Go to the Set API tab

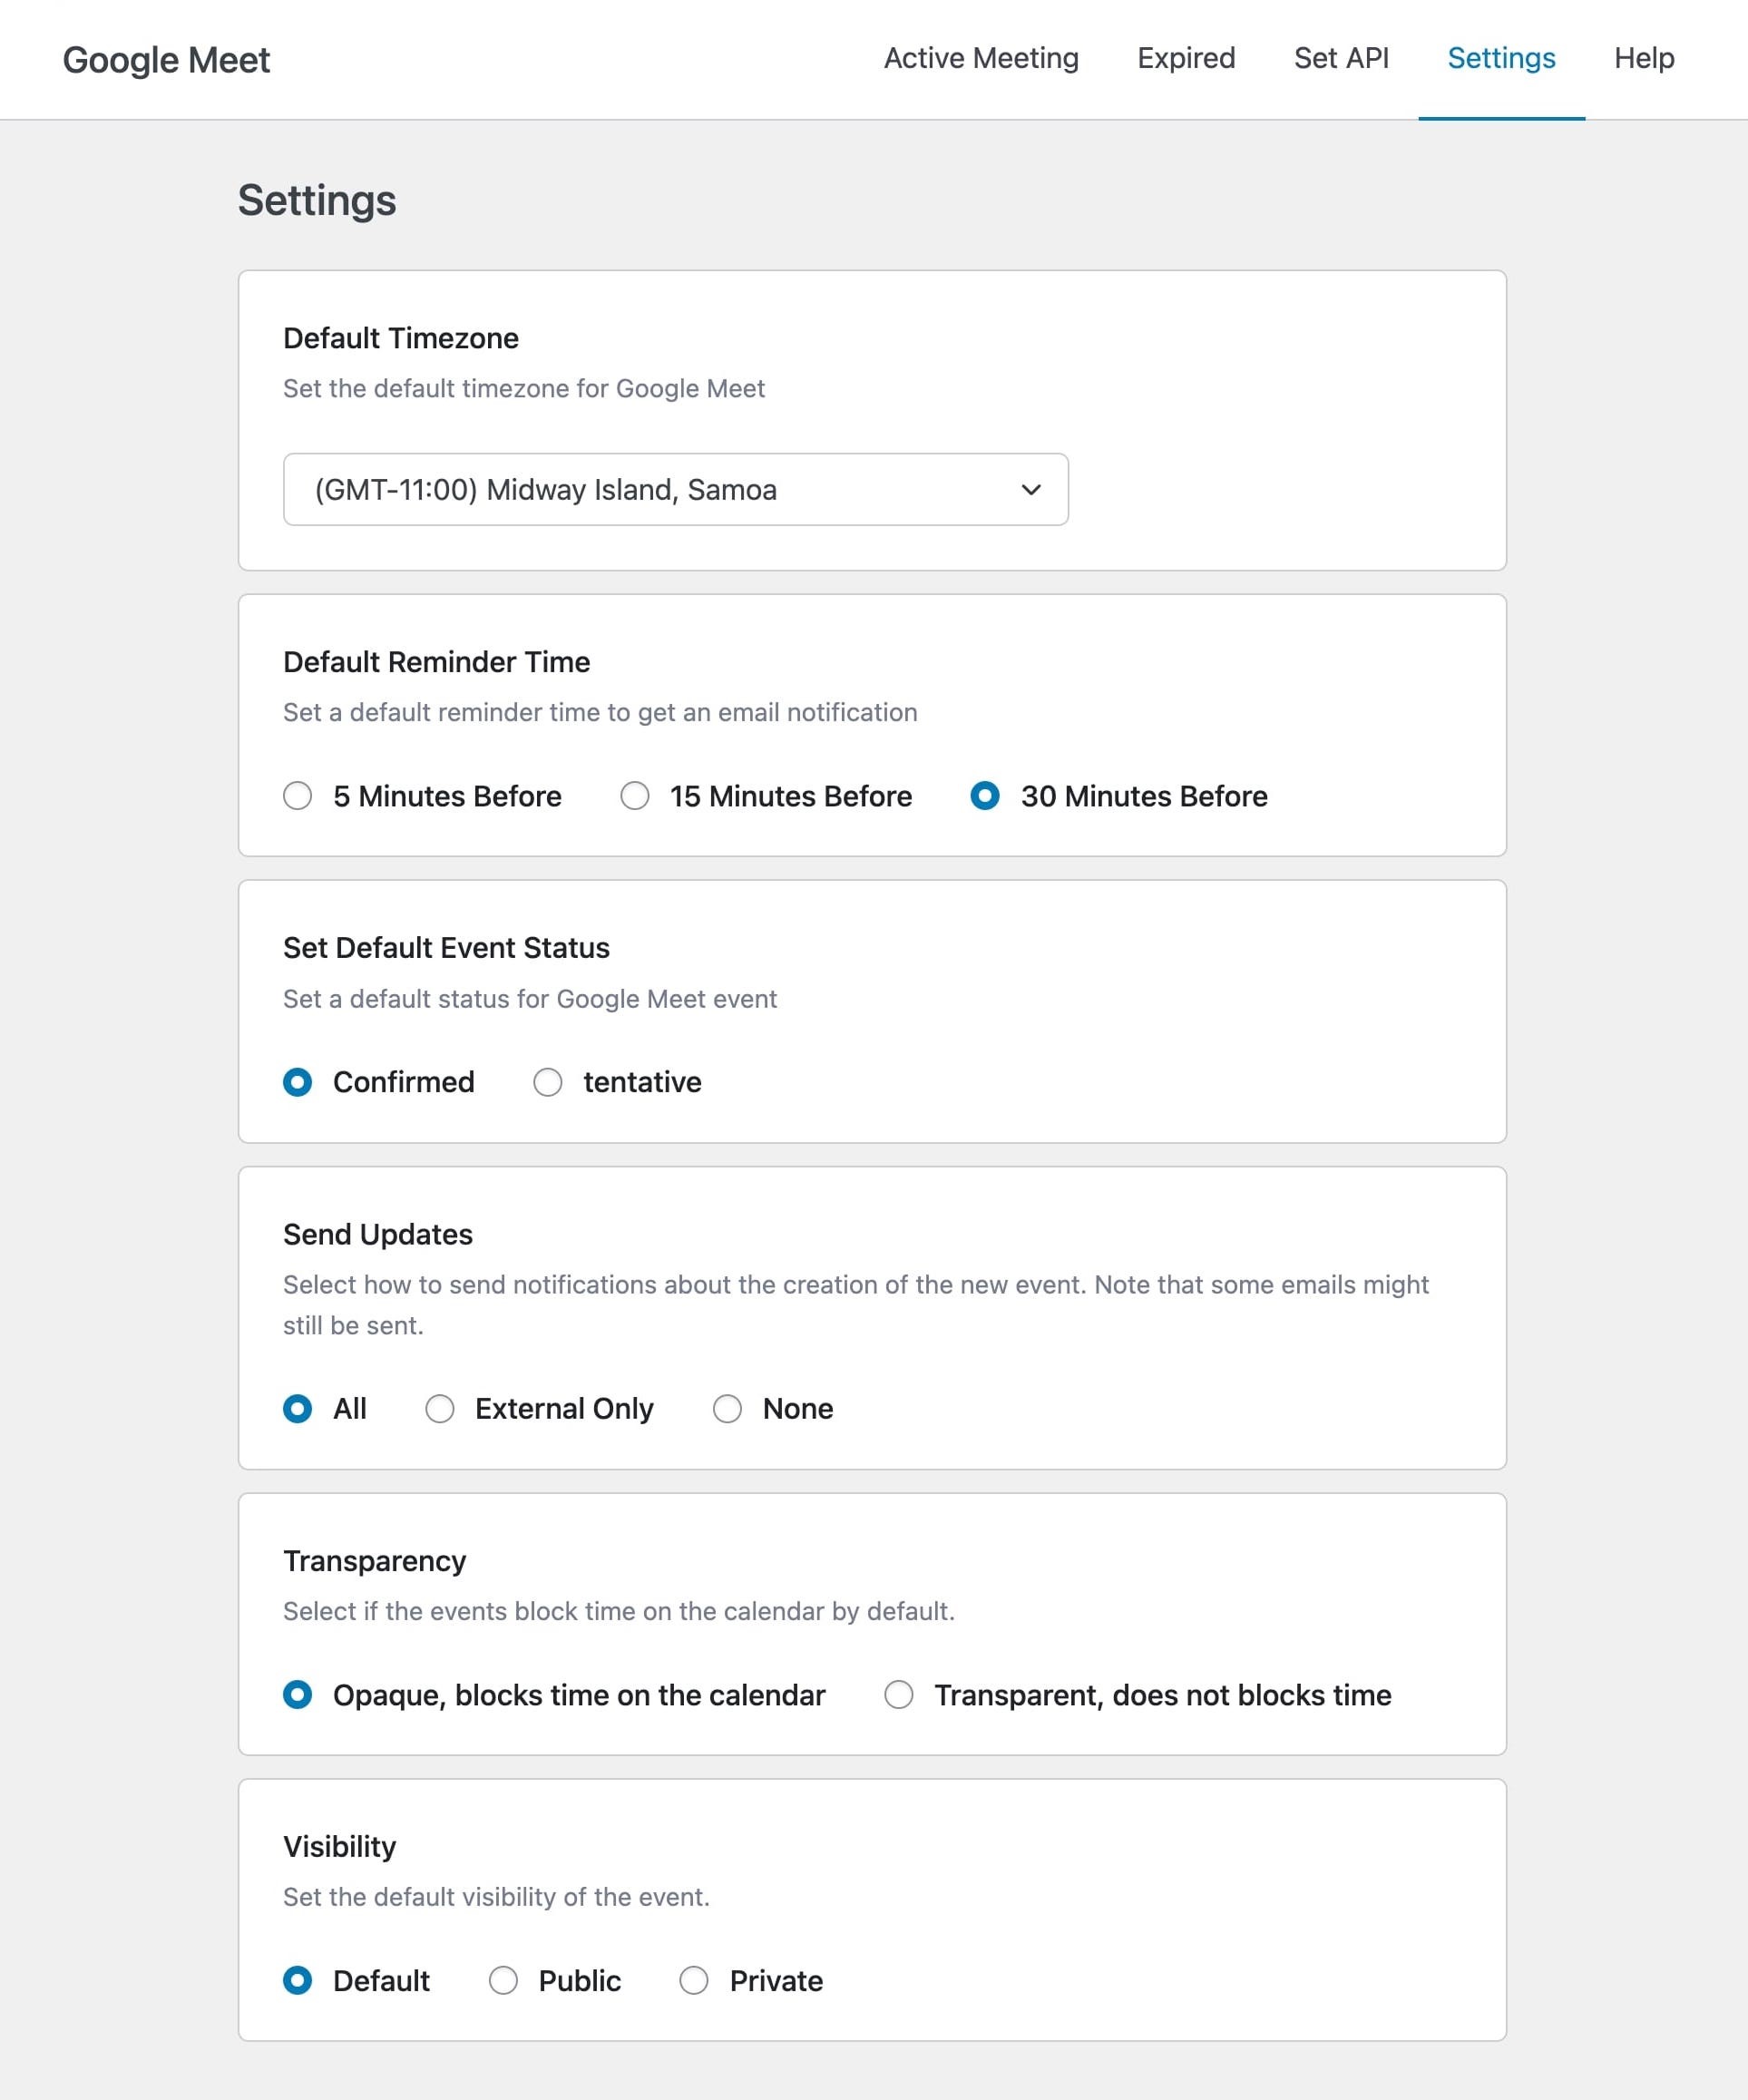click(1341, 59)
